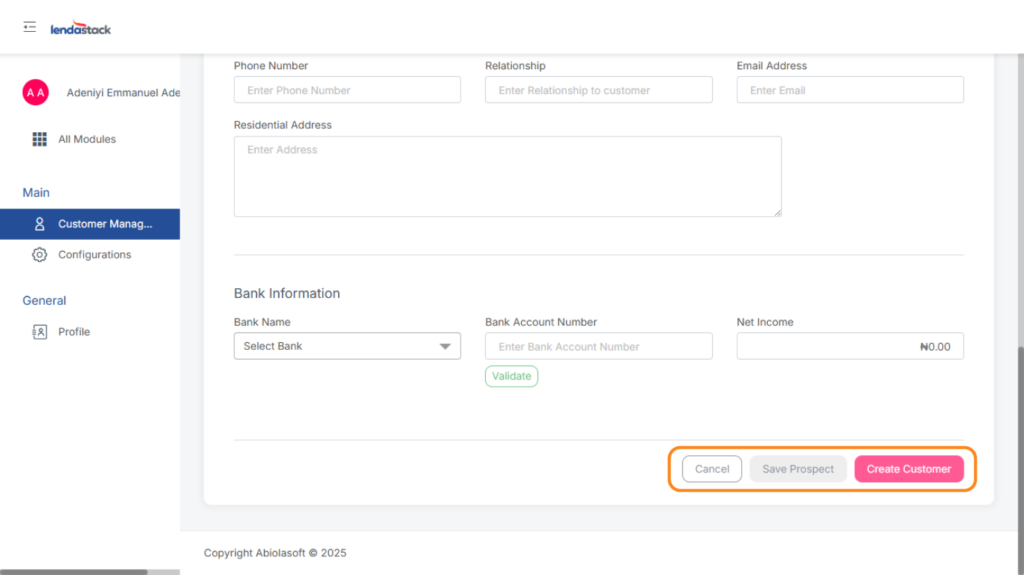Click the Bank Name dropdown arrow
Viewport: 1024px width, 575px height.
coord(445,347)
